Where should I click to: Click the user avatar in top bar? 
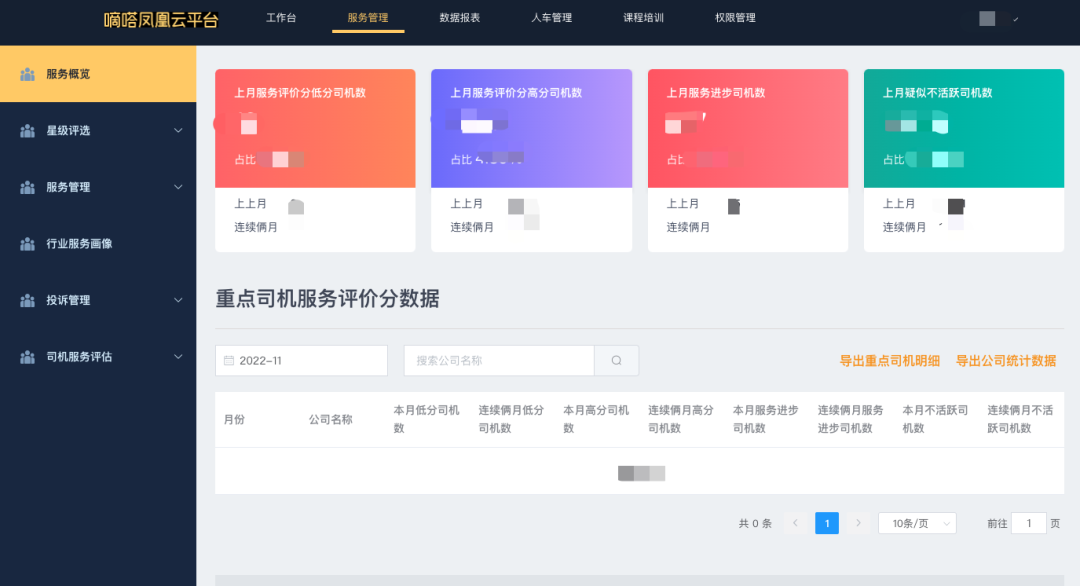point(987,18)
